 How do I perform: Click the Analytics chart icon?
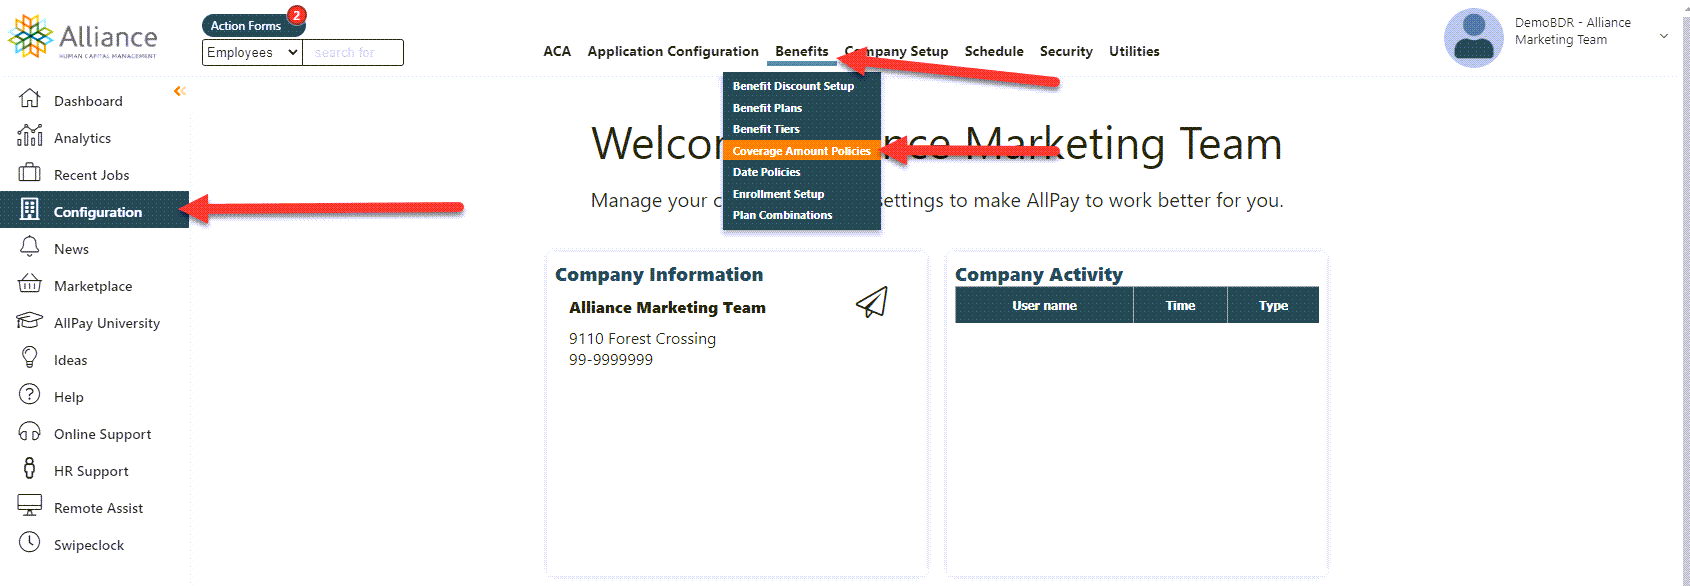(30, 135)
